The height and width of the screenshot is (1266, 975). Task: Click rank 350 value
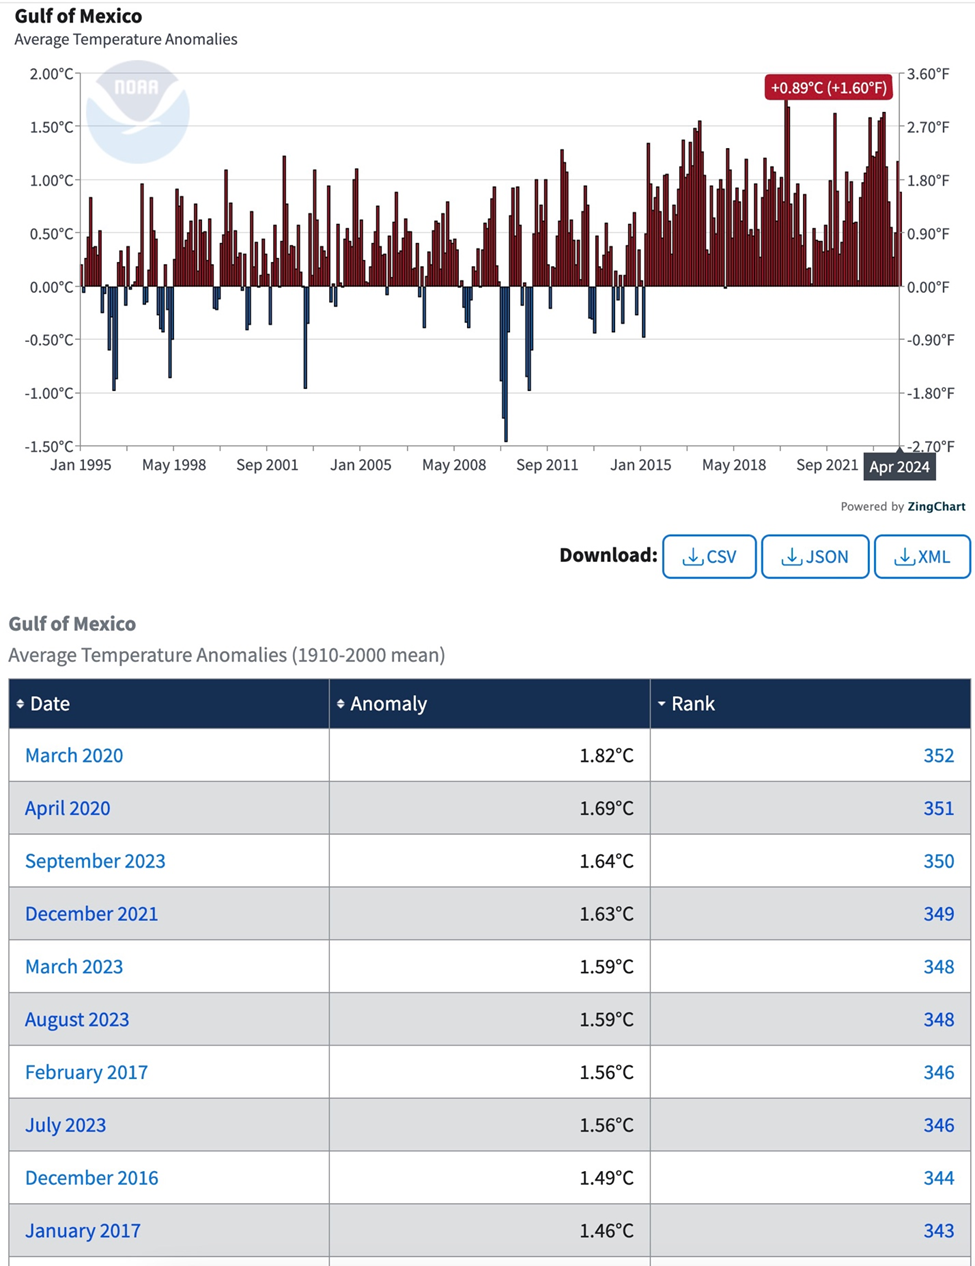pyautogui.click(x=938, y=861)
